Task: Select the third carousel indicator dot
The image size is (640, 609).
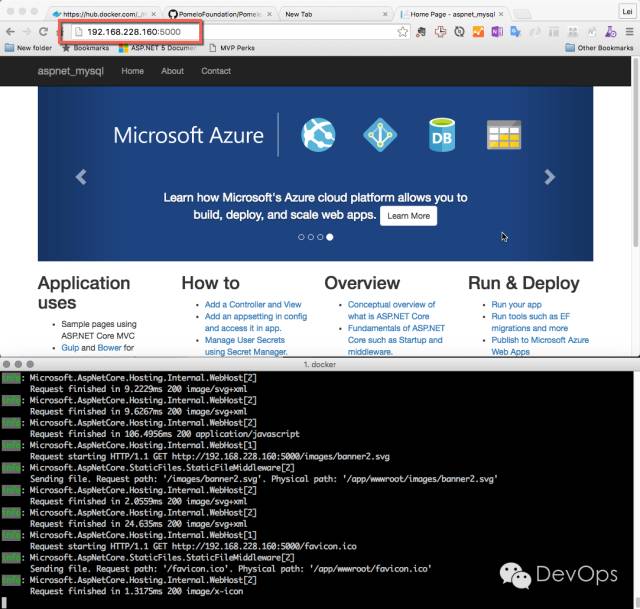Action: click(x=320, y=237)
